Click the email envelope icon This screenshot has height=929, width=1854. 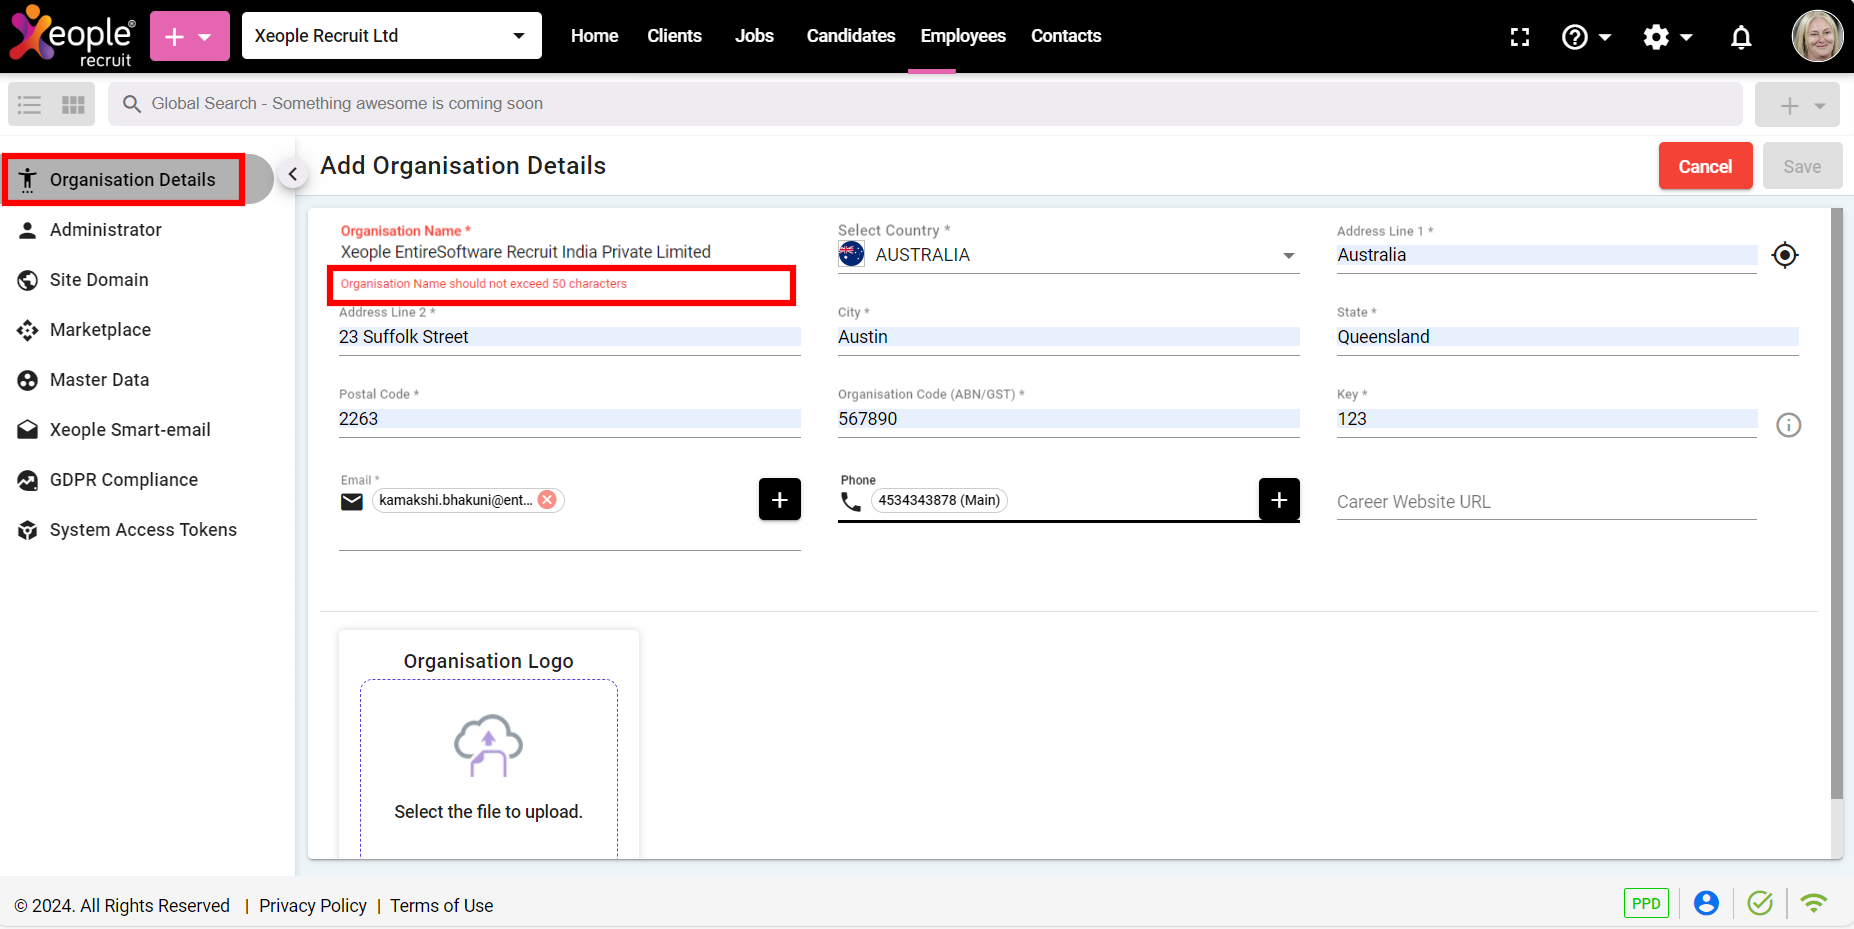[352, 501]
